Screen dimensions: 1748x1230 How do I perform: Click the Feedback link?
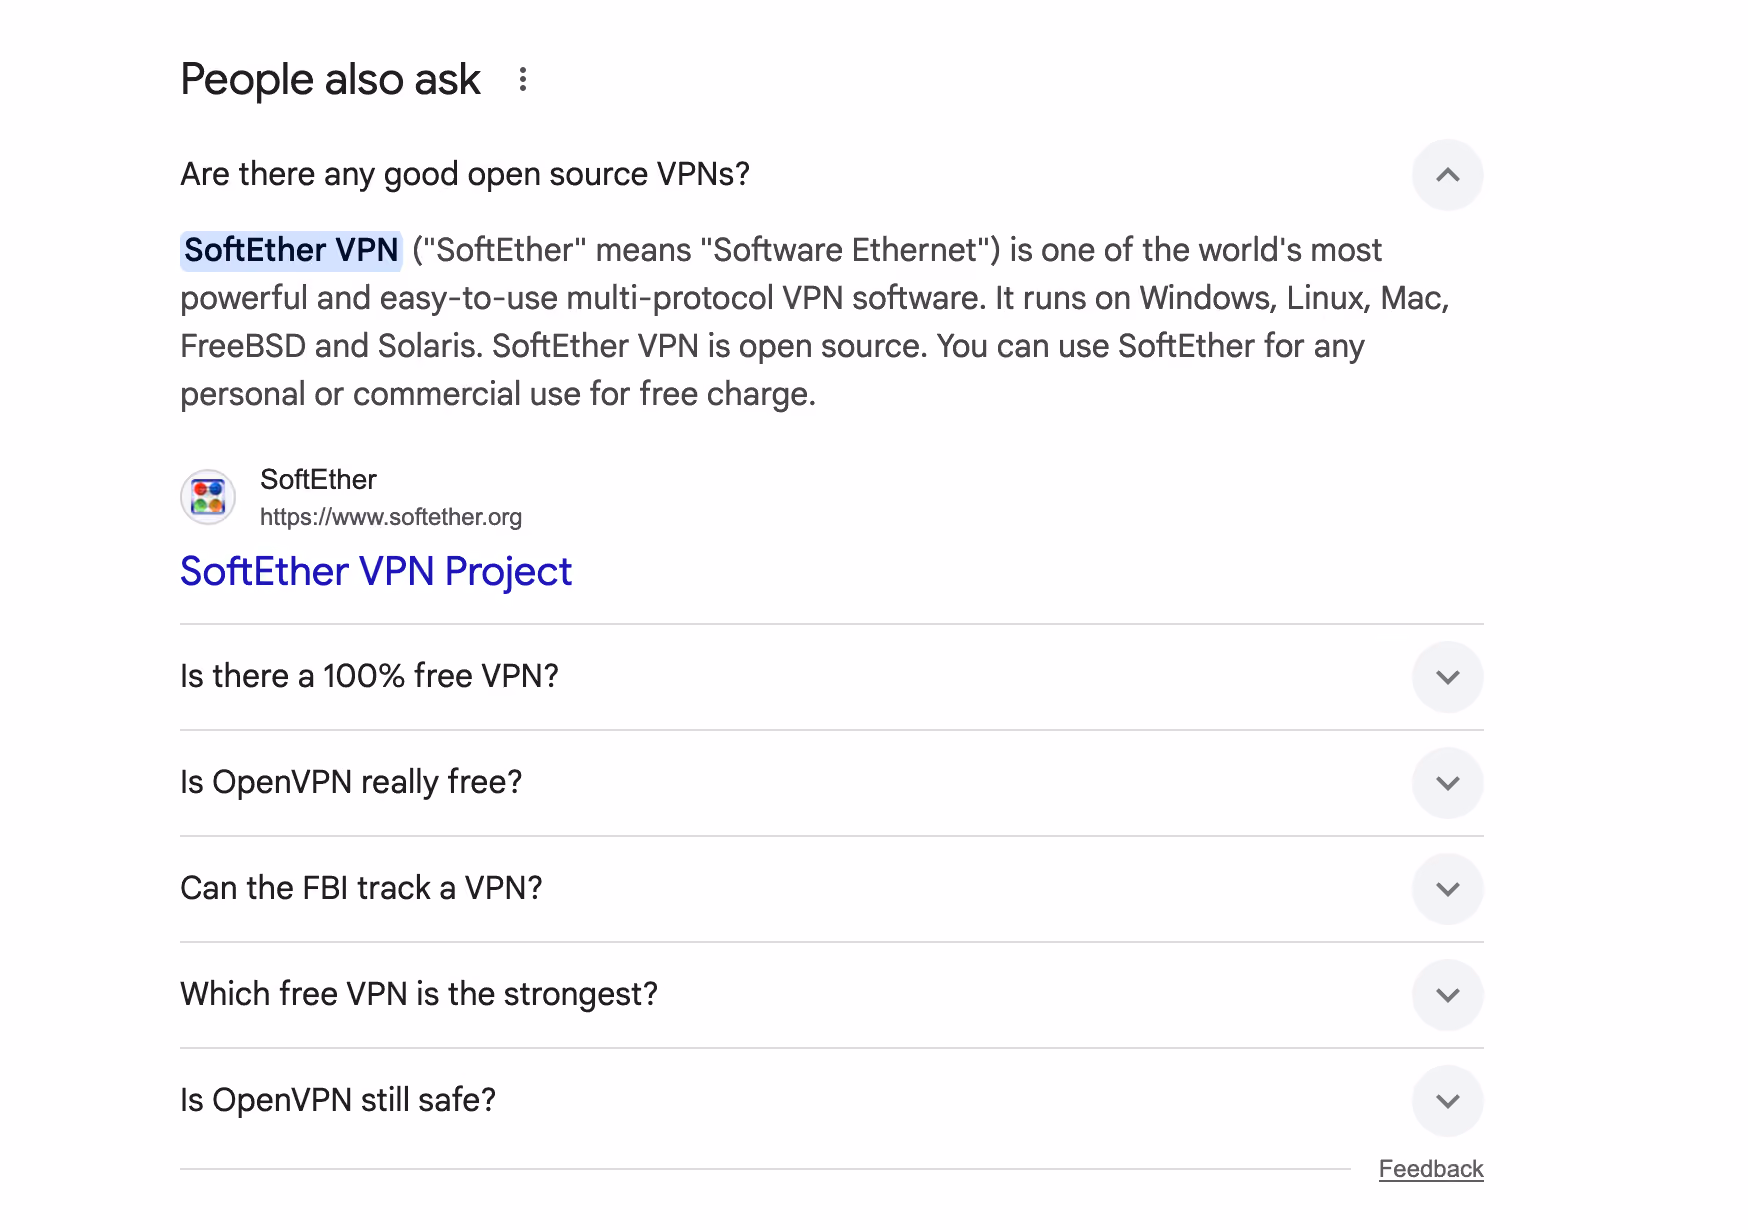[1431, 1169]
